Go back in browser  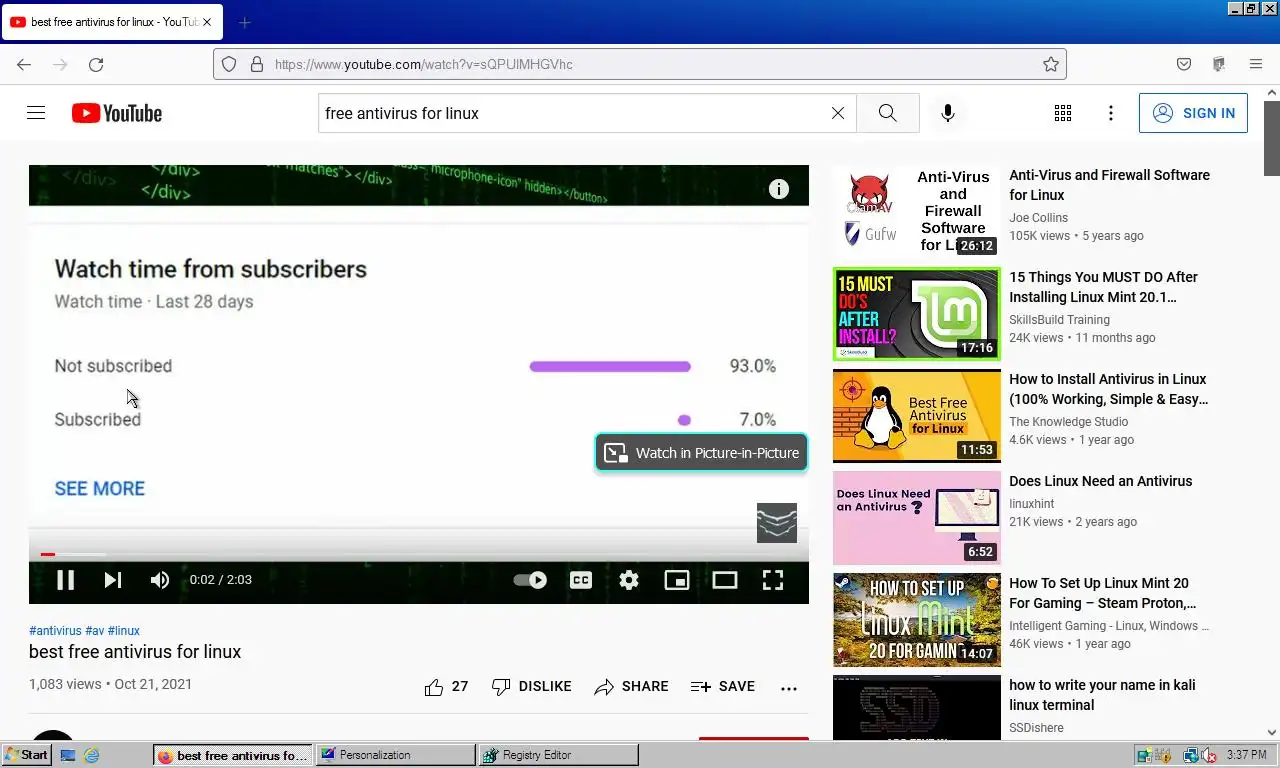tap(24, 64)
